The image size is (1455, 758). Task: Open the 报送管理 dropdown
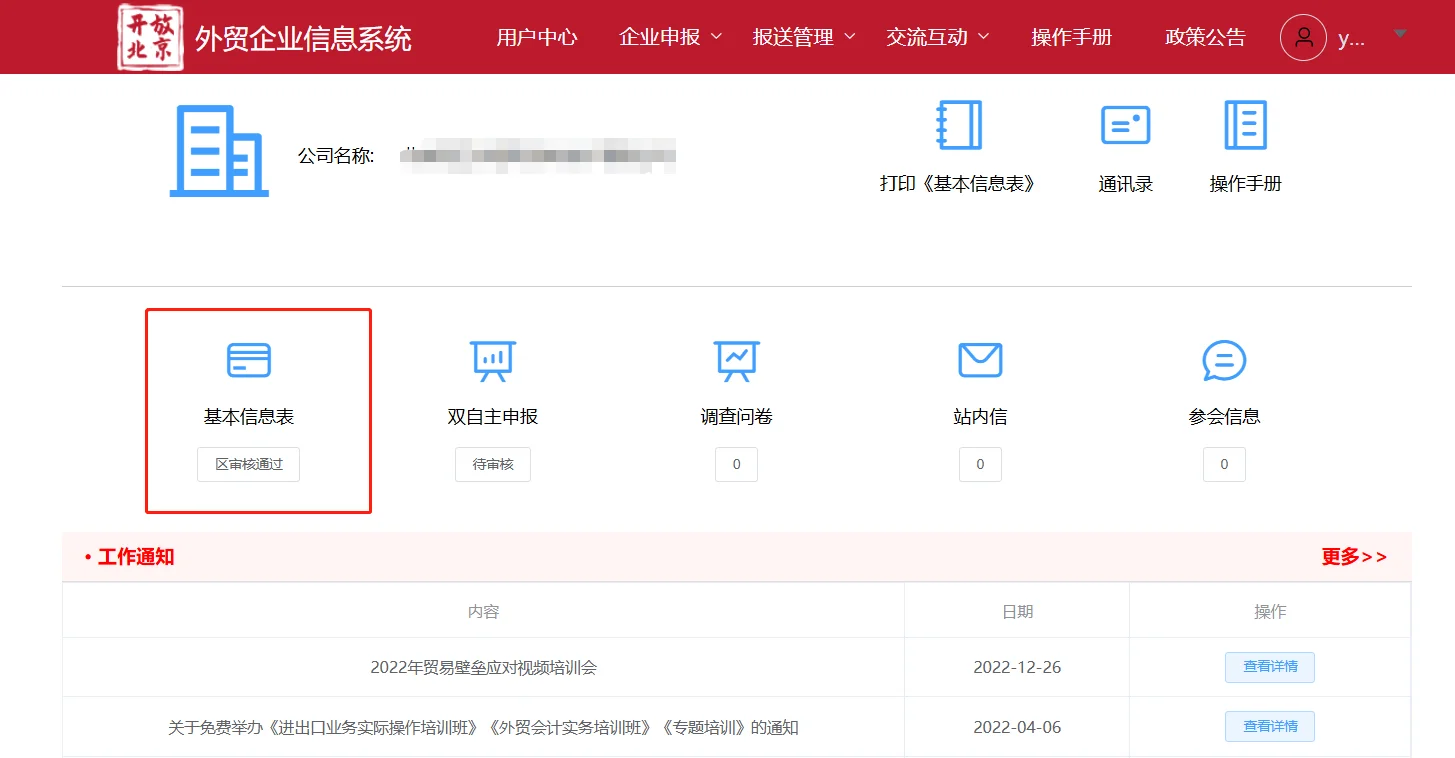coord(801,36)
